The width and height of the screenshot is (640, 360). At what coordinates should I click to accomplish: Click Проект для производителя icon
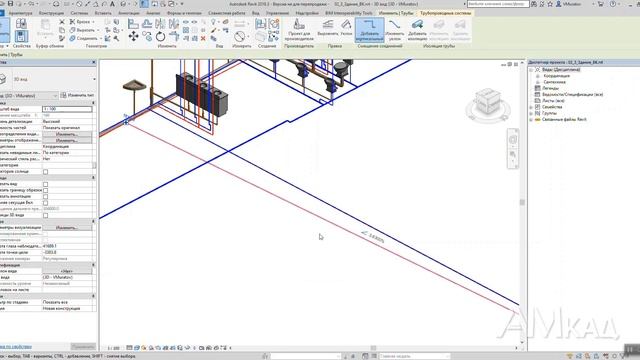pyautogui.click(x=299, y=29)
